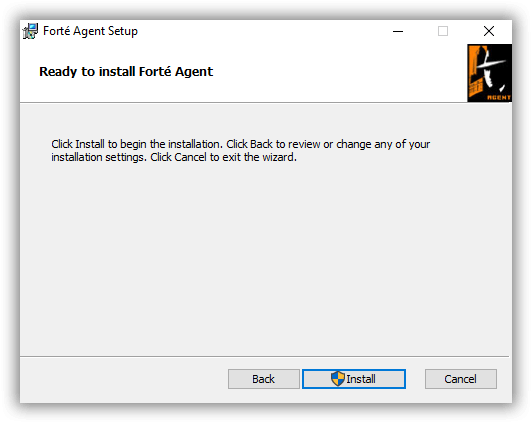Click the "installation settings. Click Cancel" text line

pyautogui.click(x=174, y=157)
